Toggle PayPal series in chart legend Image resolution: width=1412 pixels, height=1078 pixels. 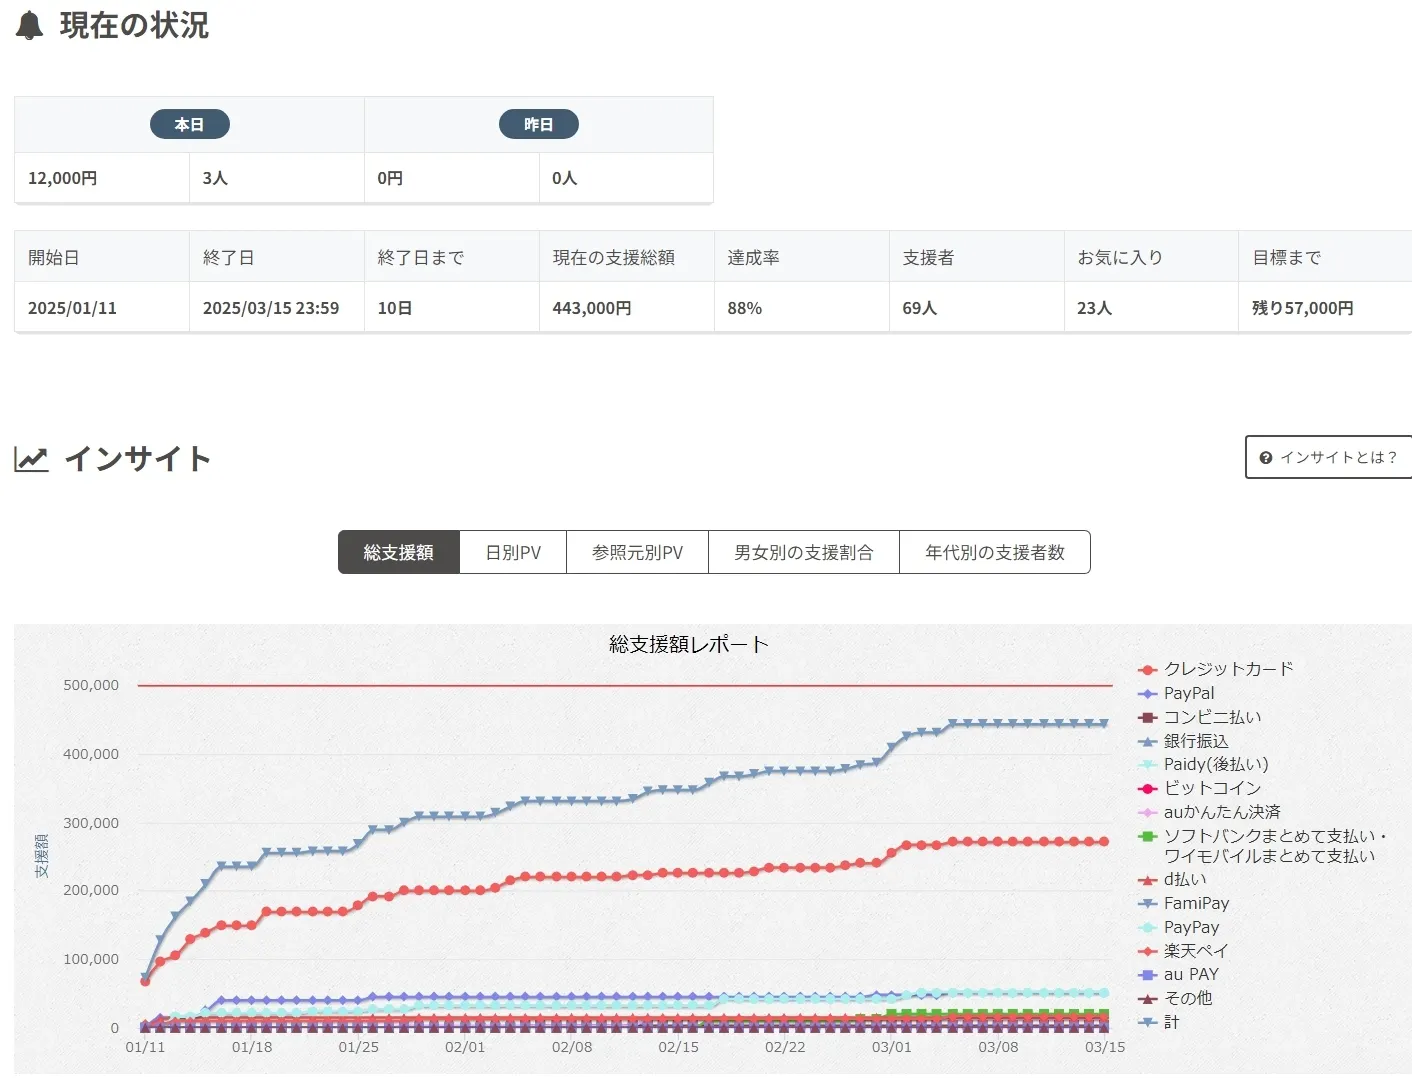1188,693
